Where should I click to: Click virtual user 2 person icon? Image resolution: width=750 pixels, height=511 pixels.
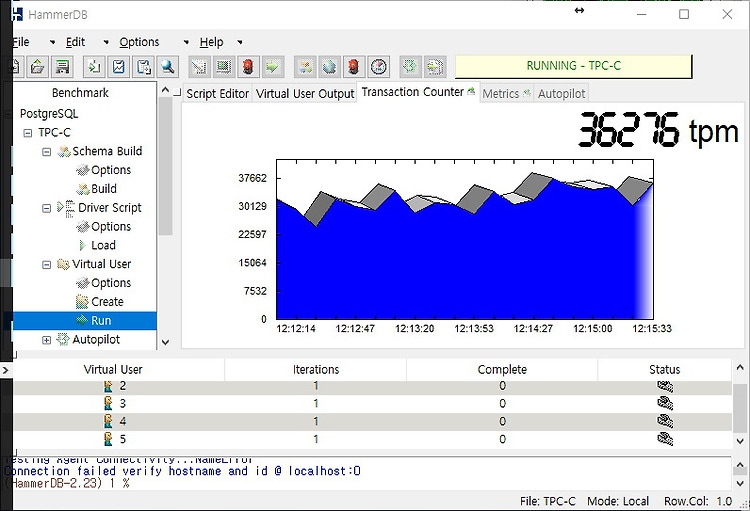tap(108, 386)
